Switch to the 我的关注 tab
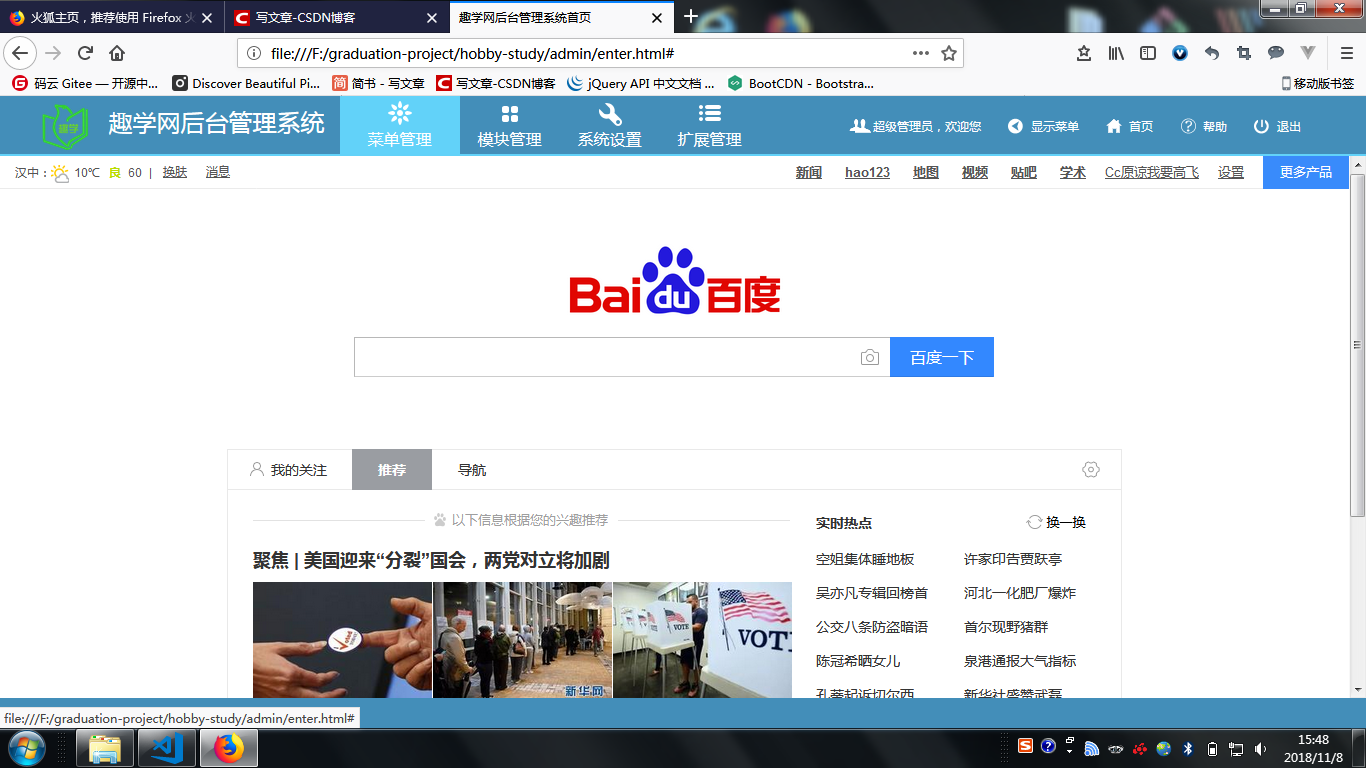This screenshot has height=768, width=1366. 289,470
